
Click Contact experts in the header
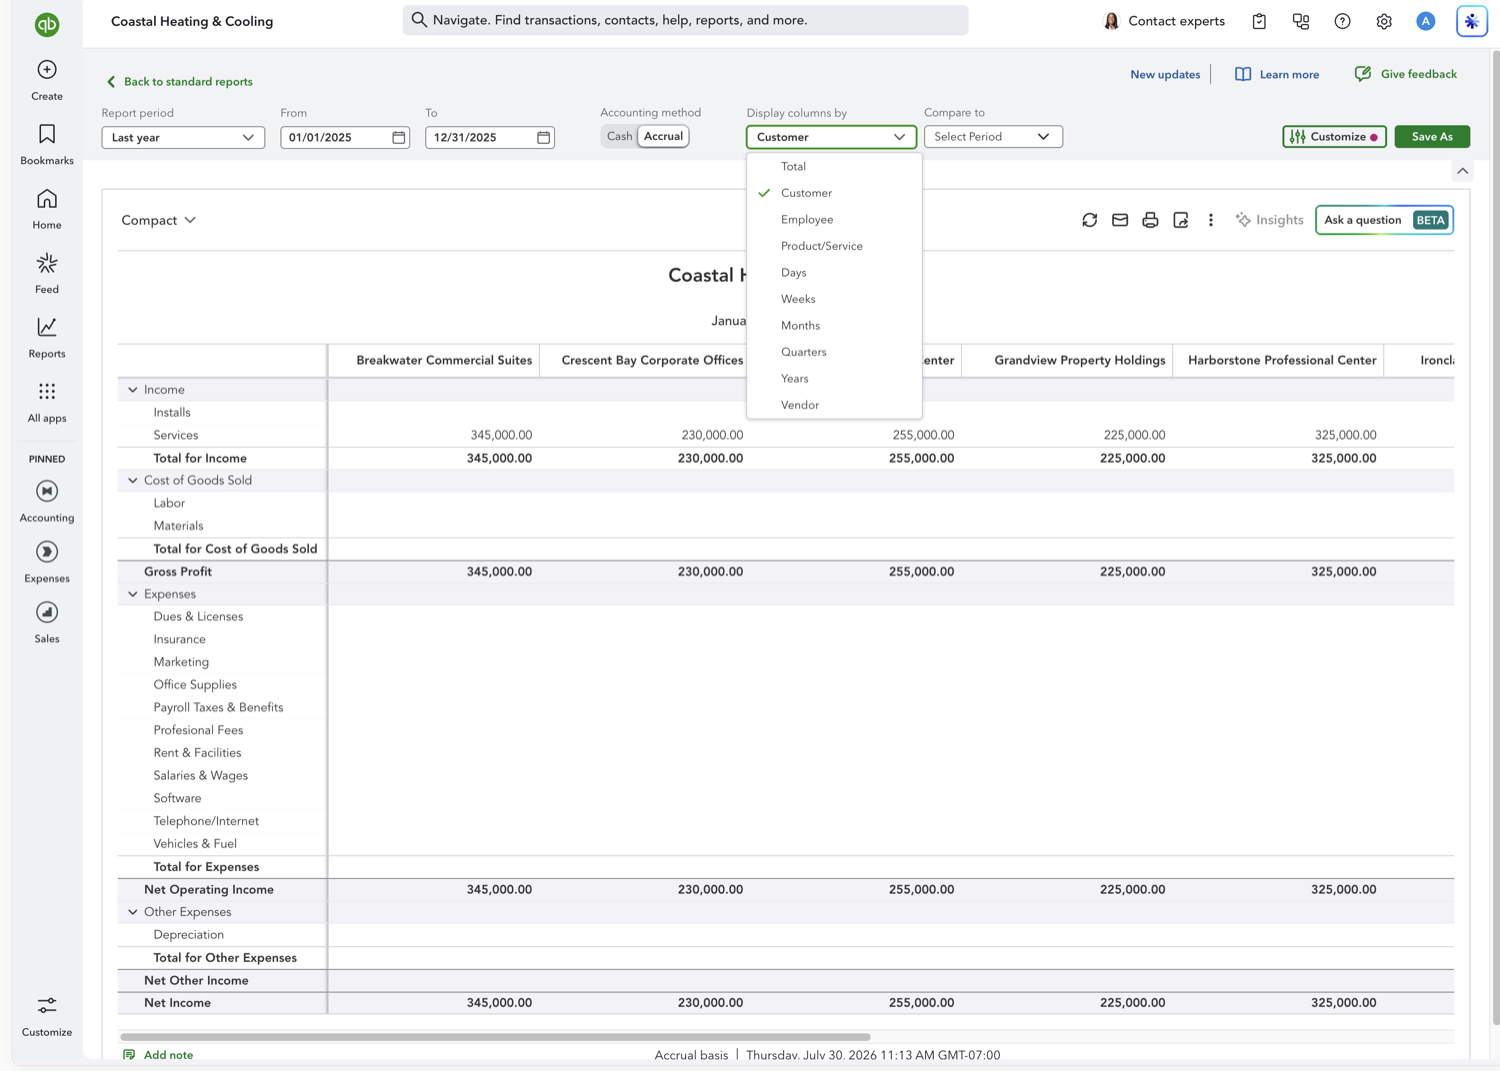1164,21
